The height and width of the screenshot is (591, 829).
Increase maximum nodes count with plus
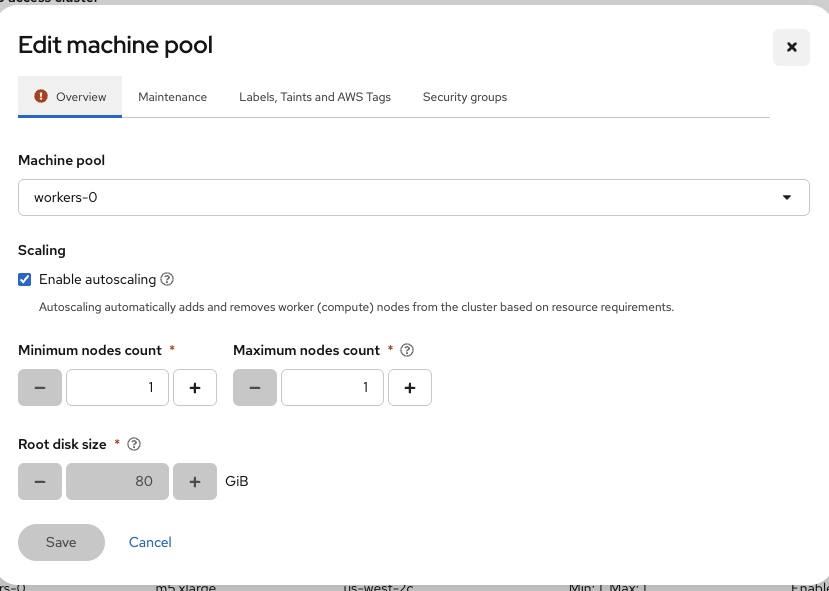[x=410, y=387]
